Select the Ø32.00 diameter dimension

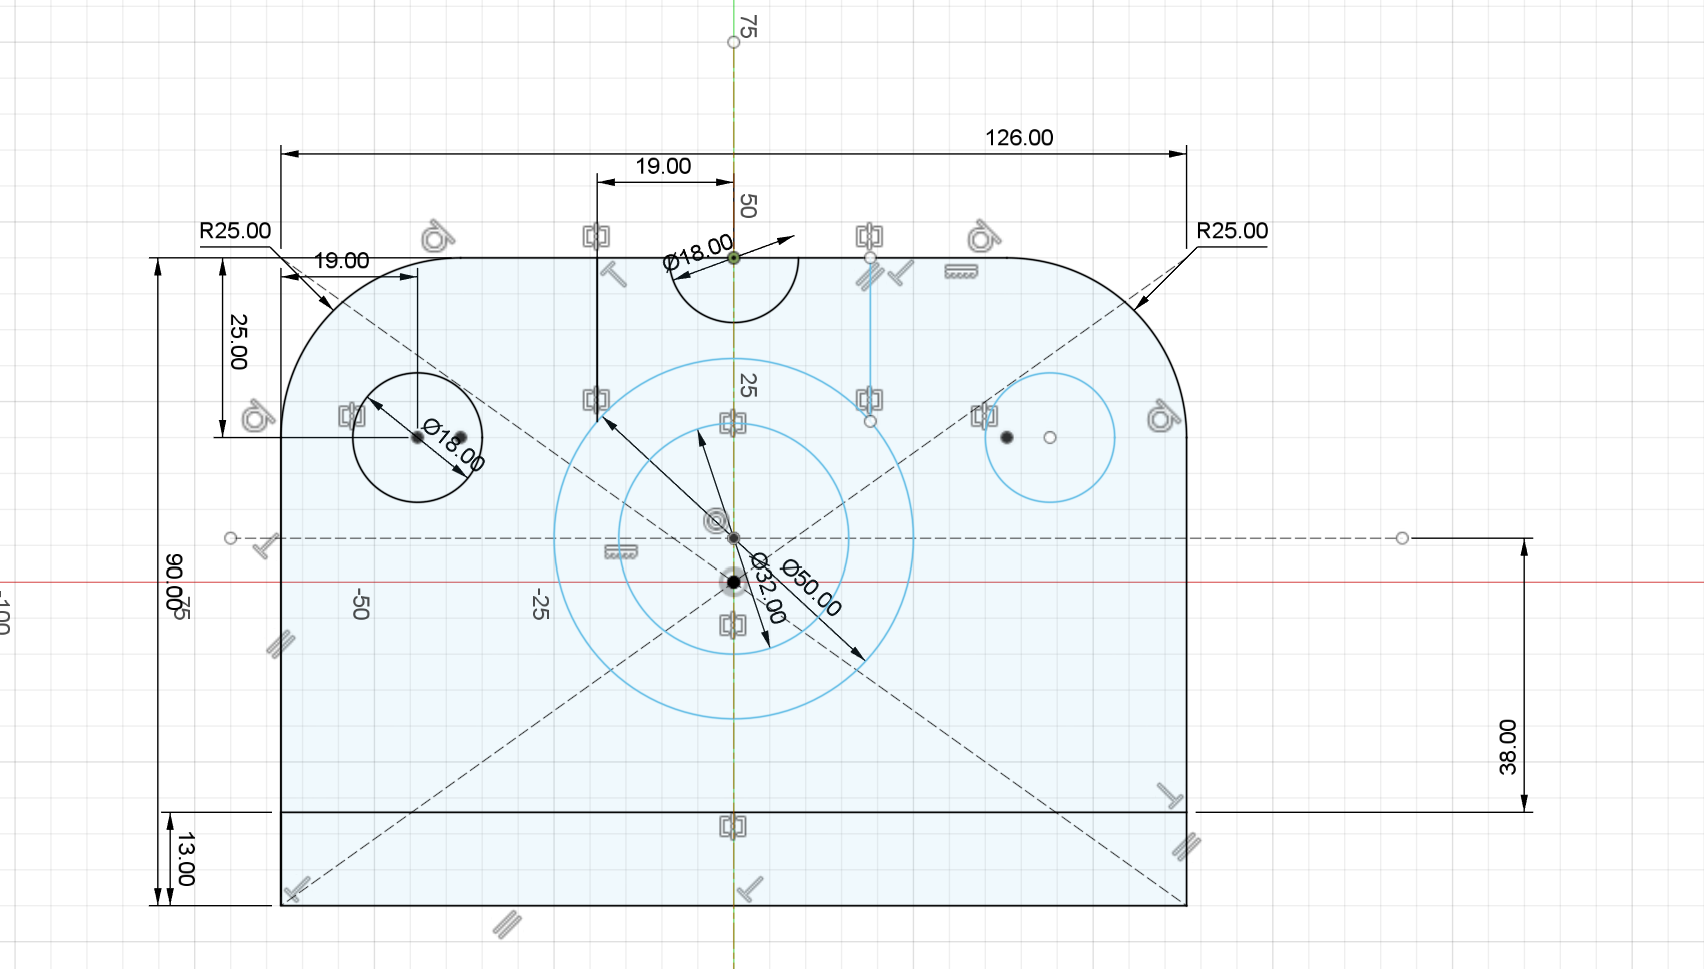click(x=768, y=588)
